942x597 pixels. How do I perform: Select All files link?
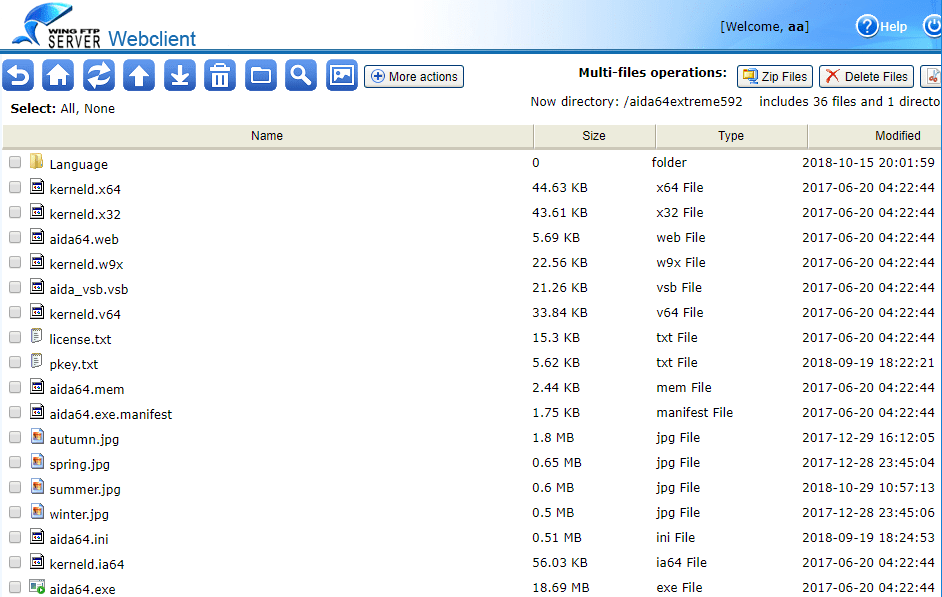(x=68, y=109)
